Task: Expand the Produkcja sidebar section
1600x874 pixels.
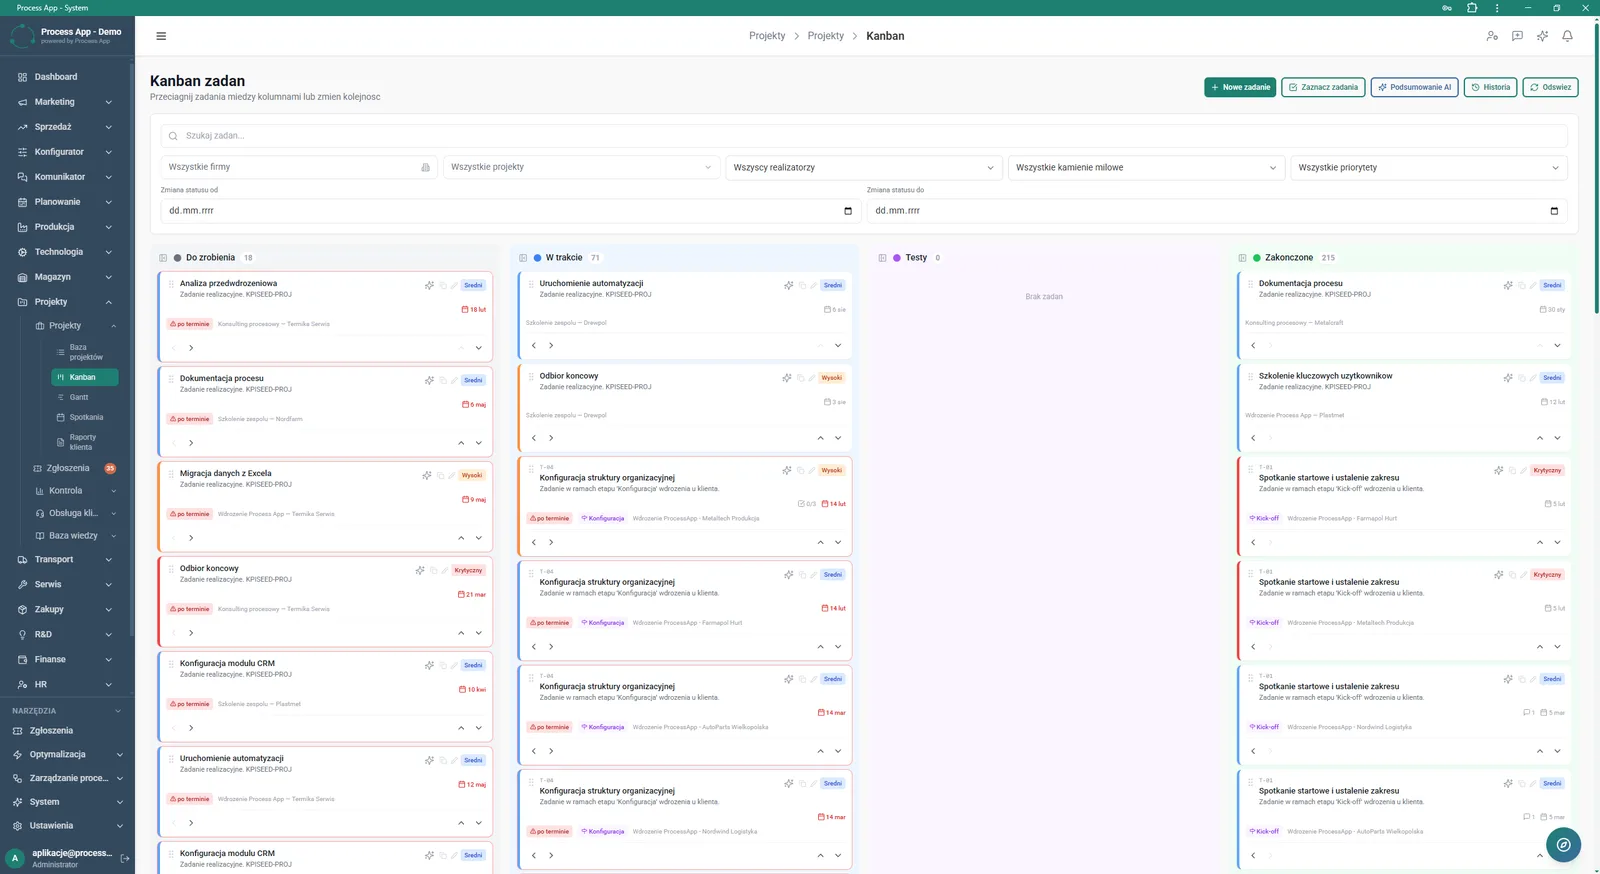Action: 66,227
